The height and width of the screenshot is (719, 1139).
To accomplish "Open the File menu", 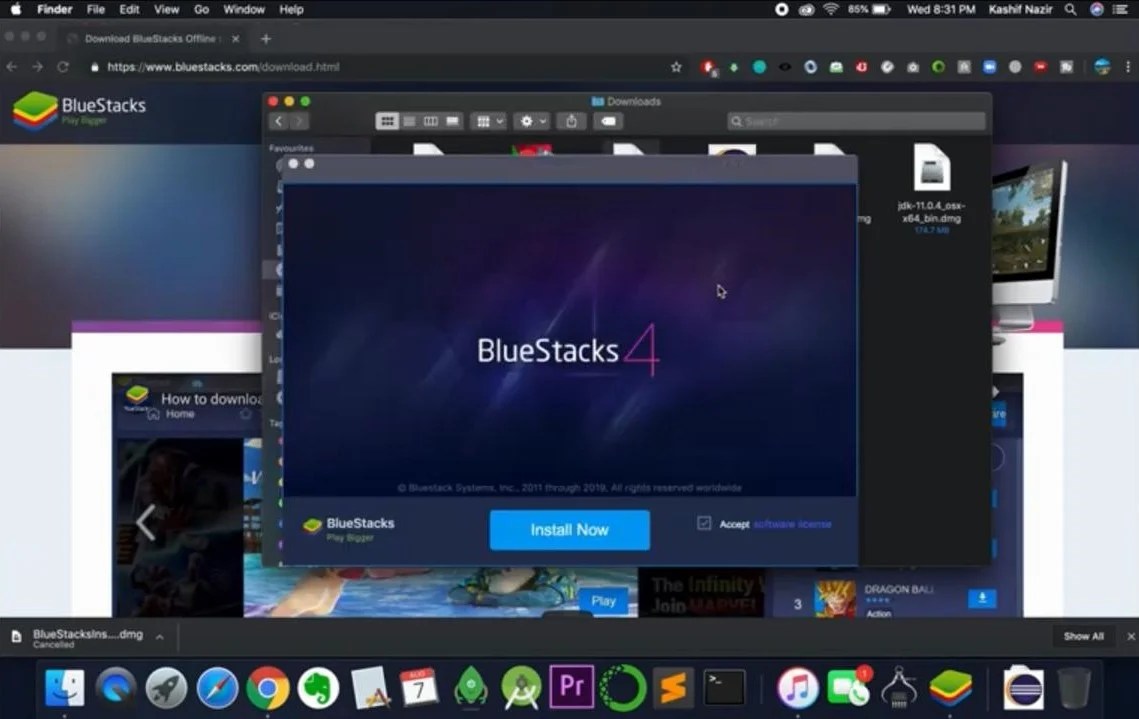I will tap(96, 9).
